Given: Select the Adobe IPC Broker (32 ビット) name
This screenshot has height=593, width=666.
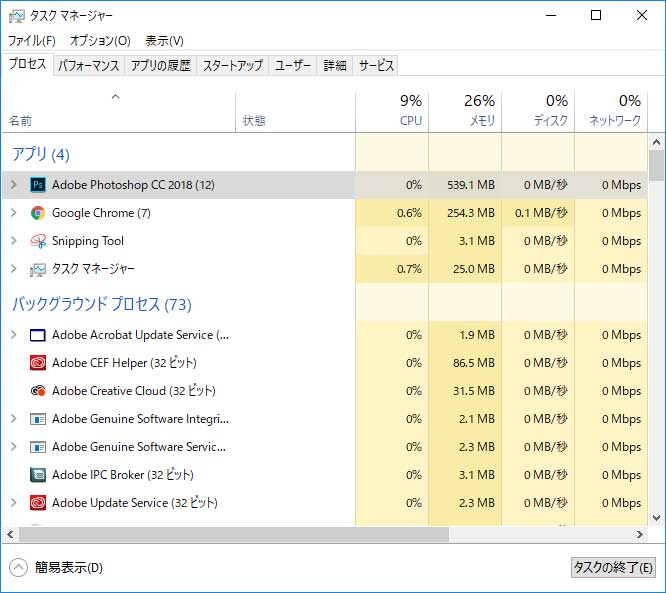Looking at the screenshot, I should (123, 475).
